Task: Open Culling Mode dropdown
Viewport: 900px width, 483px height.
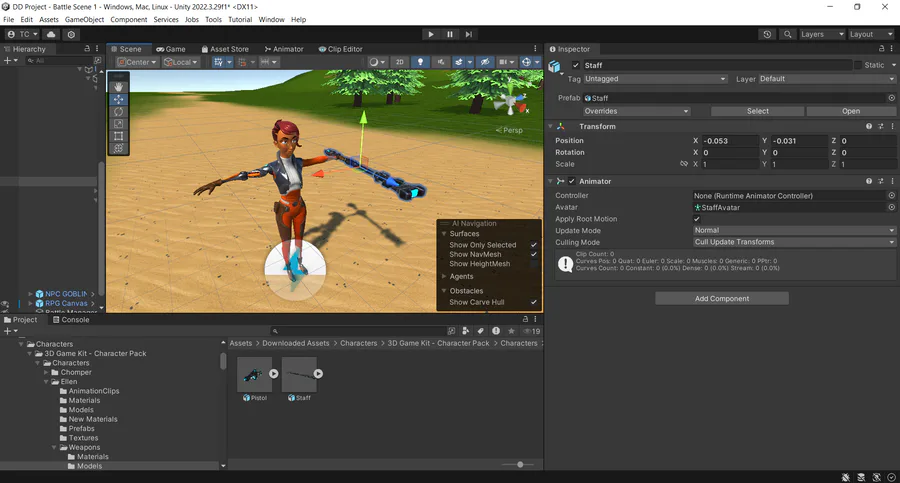Action: click(x=794, y=242)
